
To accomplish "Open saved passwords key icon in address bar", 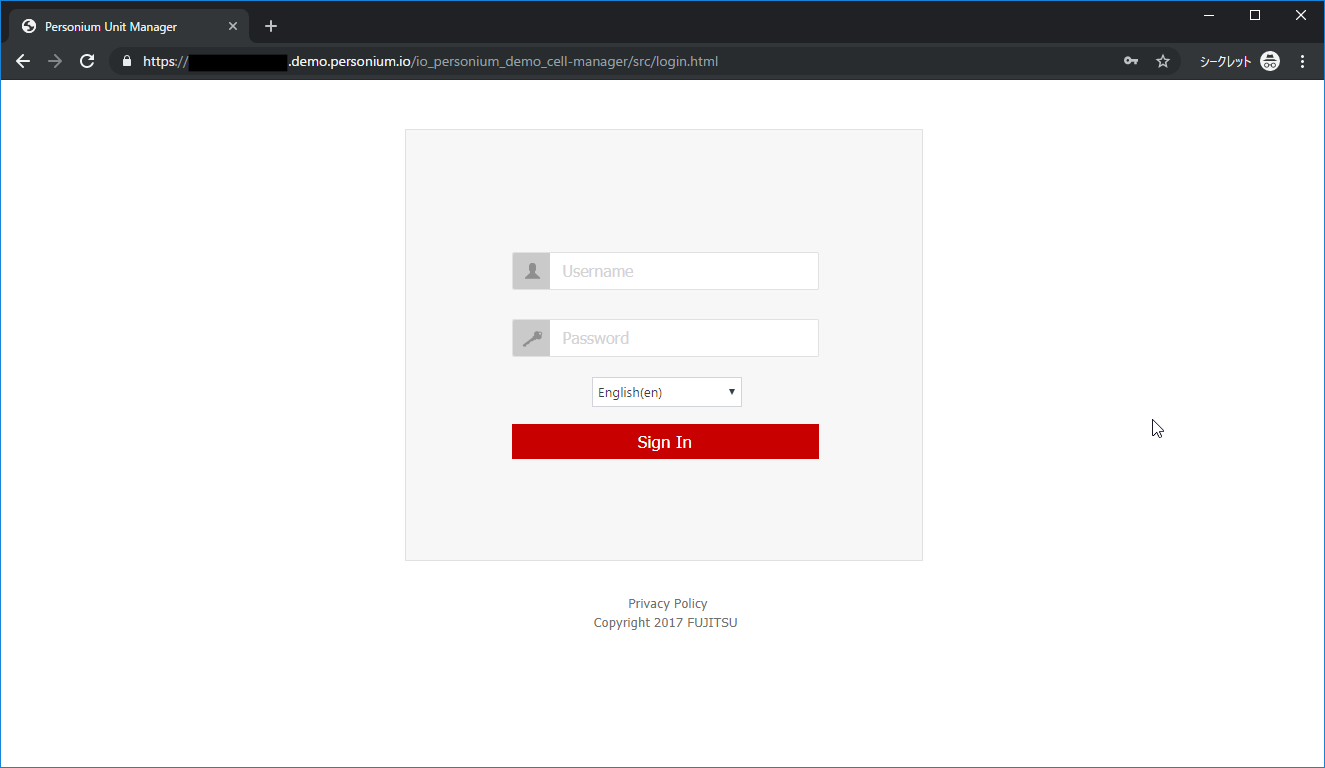I will (1131, 61).
